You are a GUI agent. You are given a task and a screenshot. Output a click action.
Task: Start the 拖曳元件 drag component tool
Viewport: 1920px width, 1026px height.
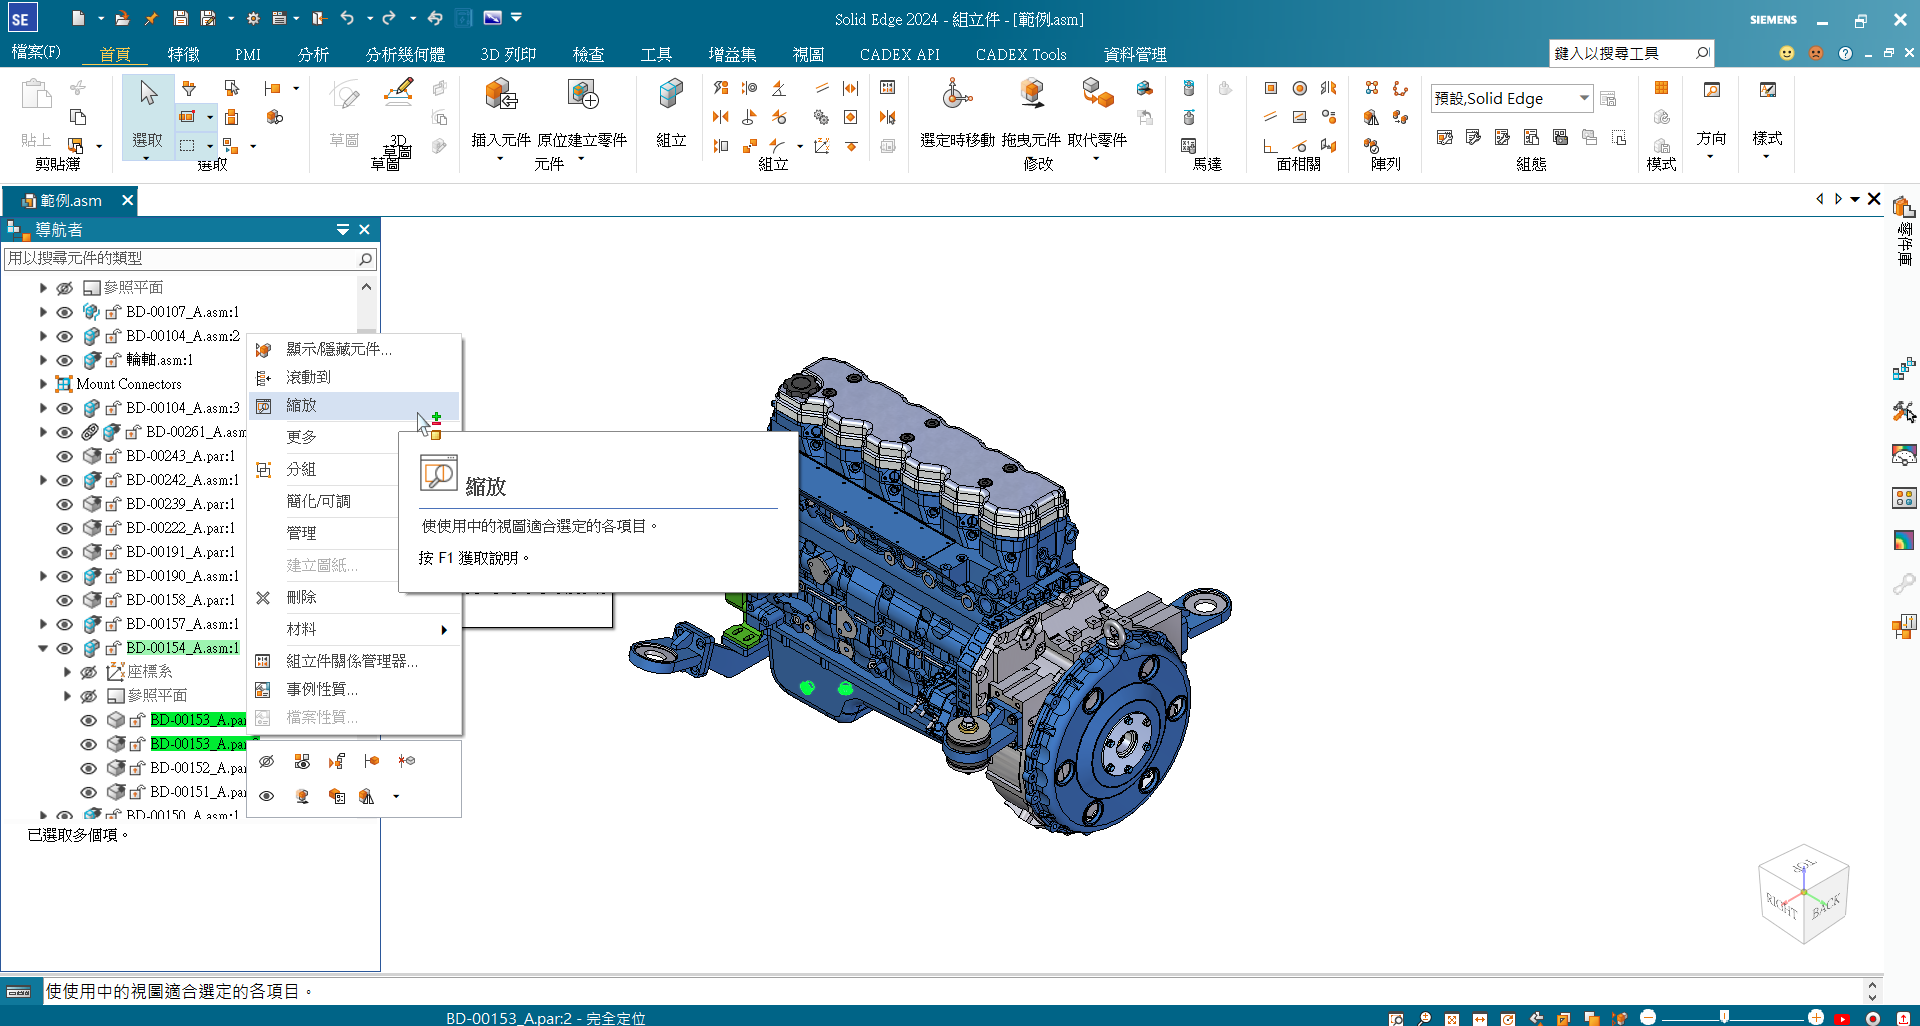point(1031,112)
